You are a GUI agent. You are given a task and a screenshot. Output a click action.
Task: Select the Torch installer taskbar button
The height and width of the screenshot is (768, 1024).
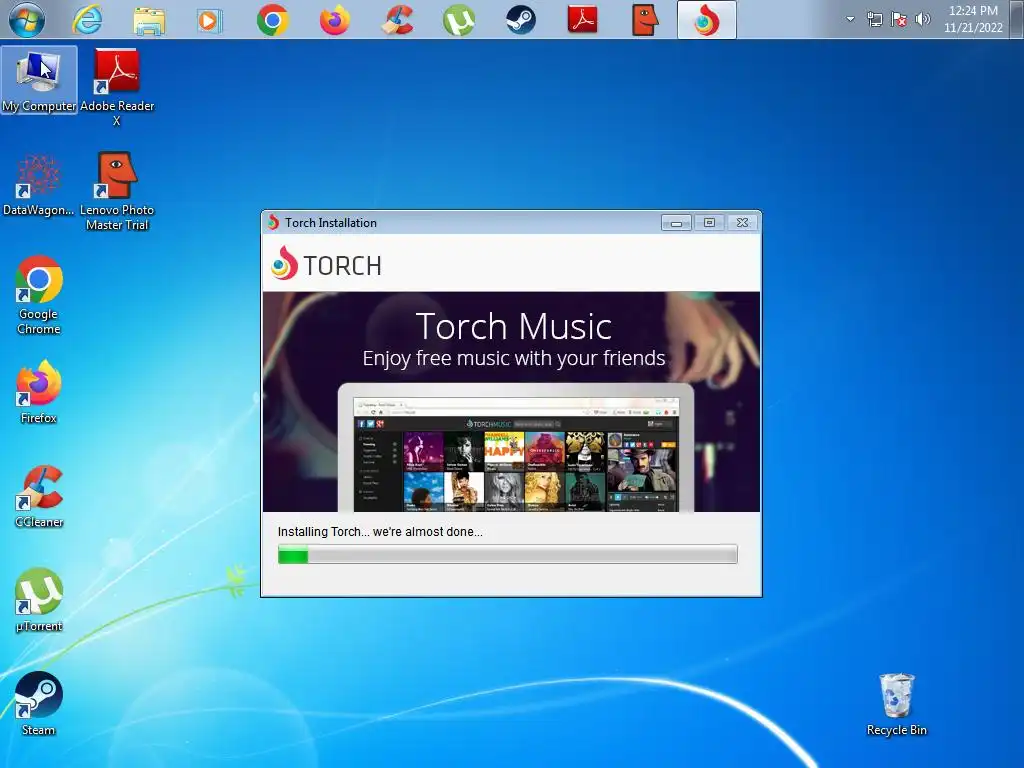pos(707,20)
